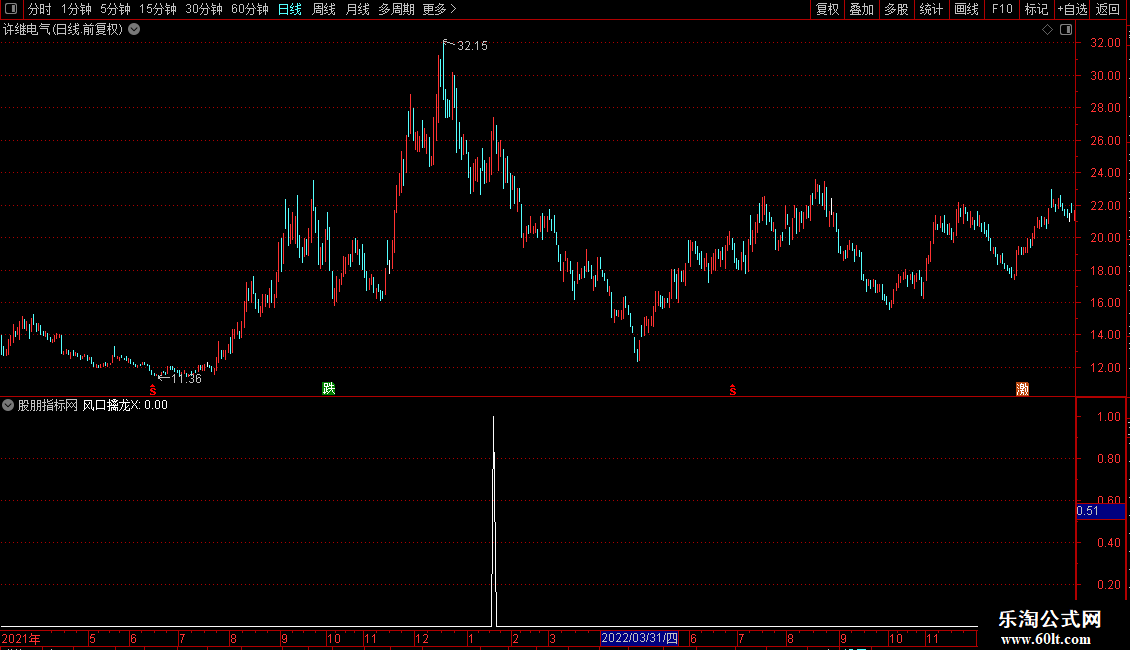Click the red S marker near June
This screenshot has height=650, width=1130.
[x=153, y=390]
